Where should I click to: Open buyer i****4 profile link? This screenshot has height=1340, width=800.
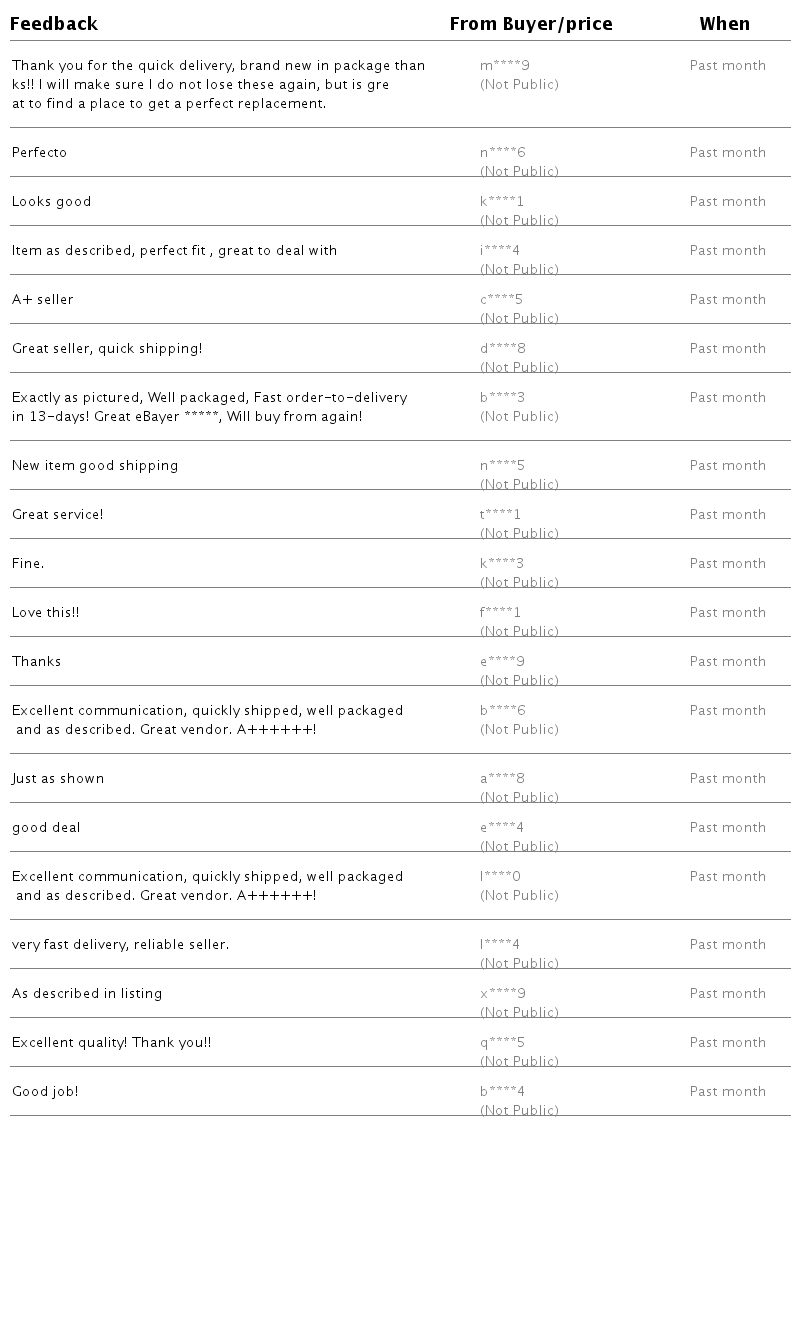[x=500, y=251]
